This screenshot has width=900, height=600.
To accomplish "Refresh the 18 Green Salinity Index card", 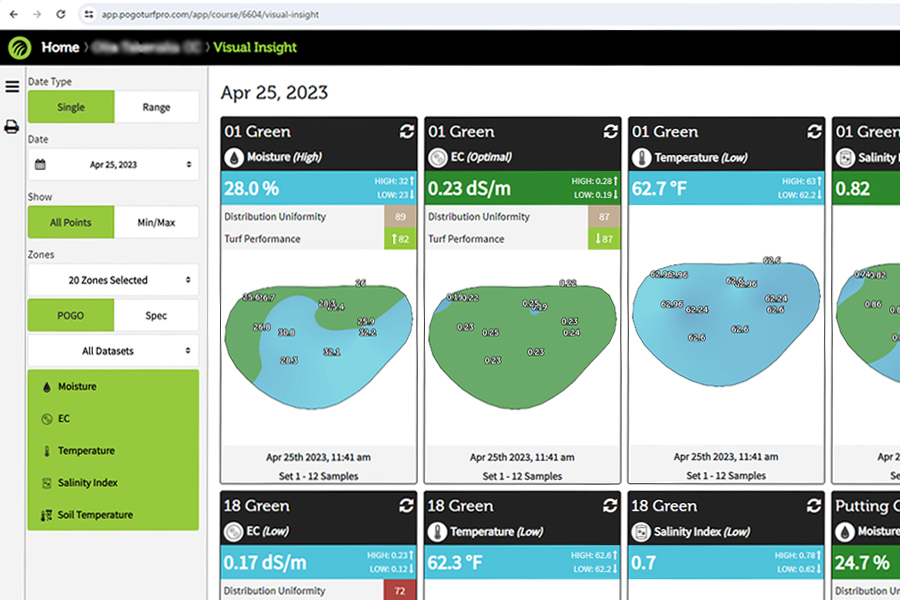I will (815, 506).
